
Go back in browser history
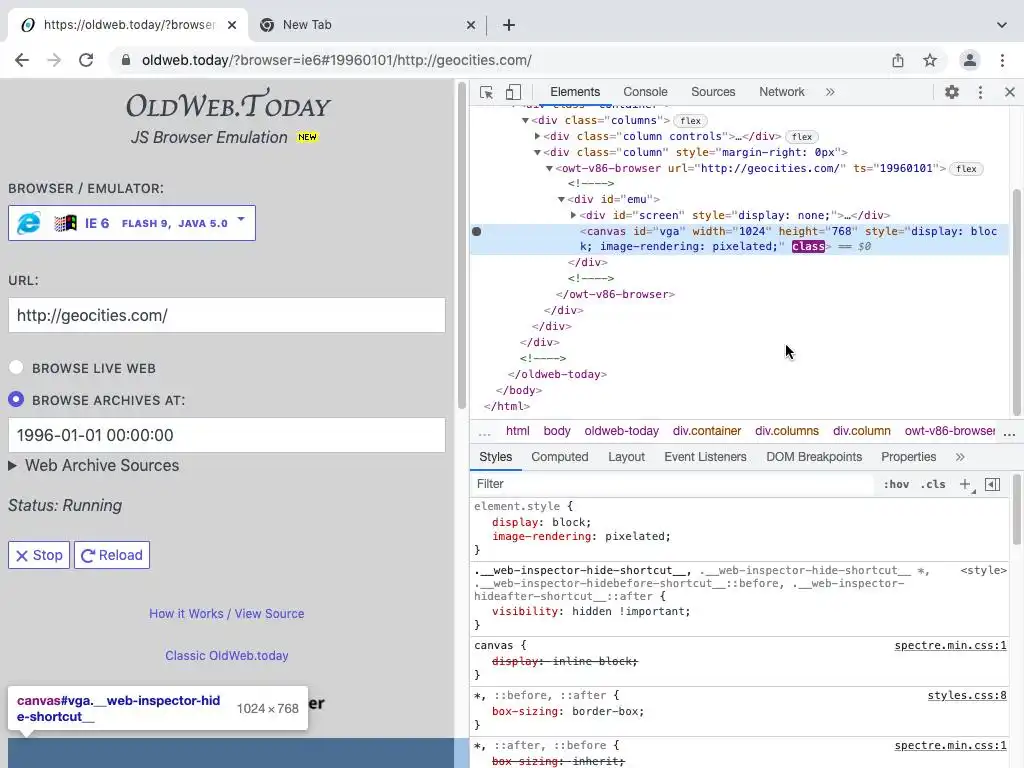pos(22,60)
